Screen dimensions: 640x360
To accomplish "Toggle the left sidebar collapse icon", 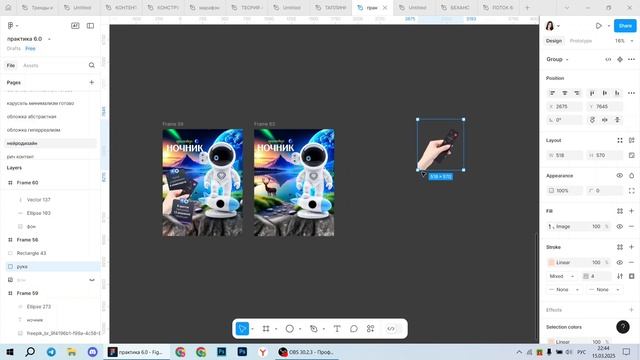I will coord(90,26).
